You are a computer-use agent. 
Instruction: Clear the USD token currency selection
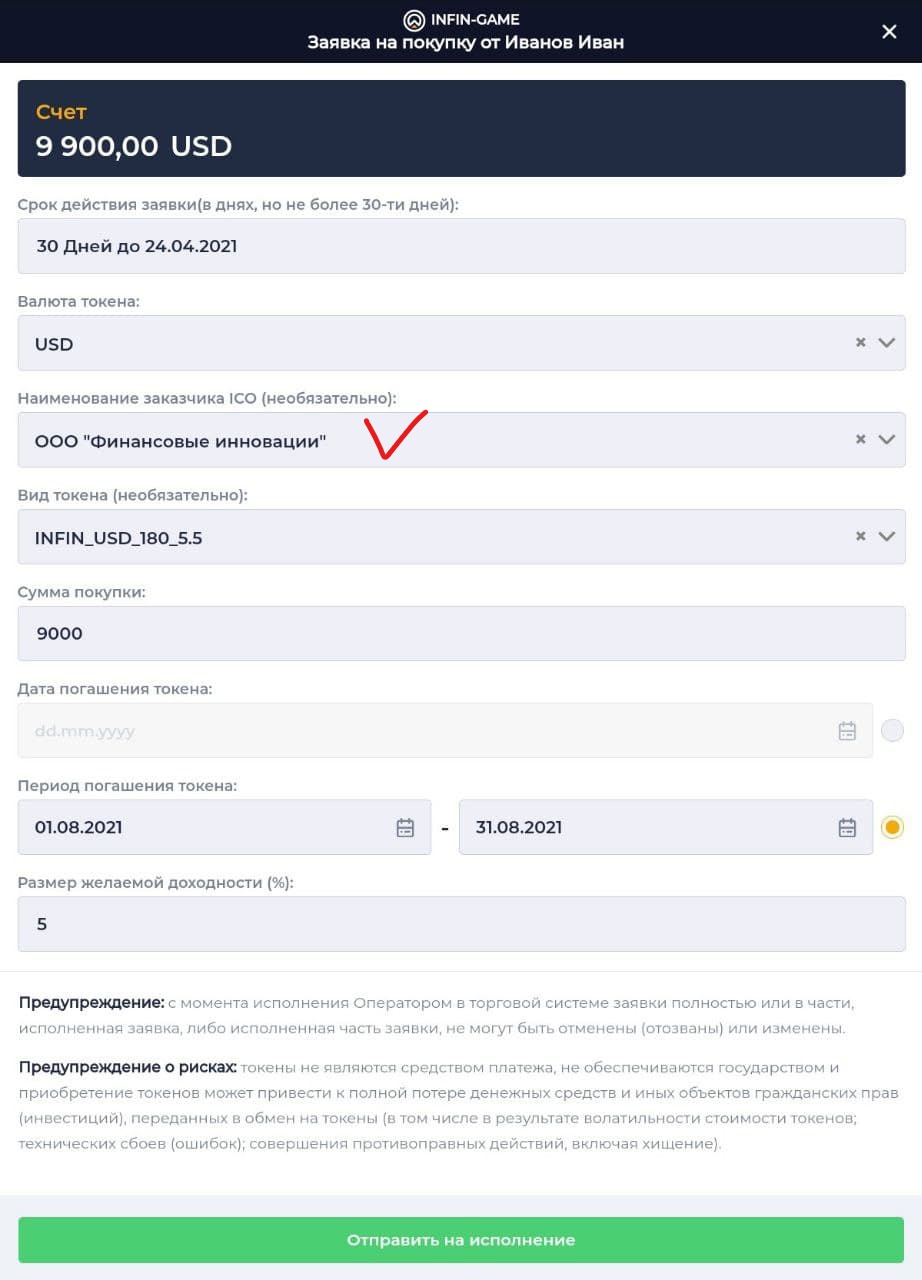pos(860,343)
